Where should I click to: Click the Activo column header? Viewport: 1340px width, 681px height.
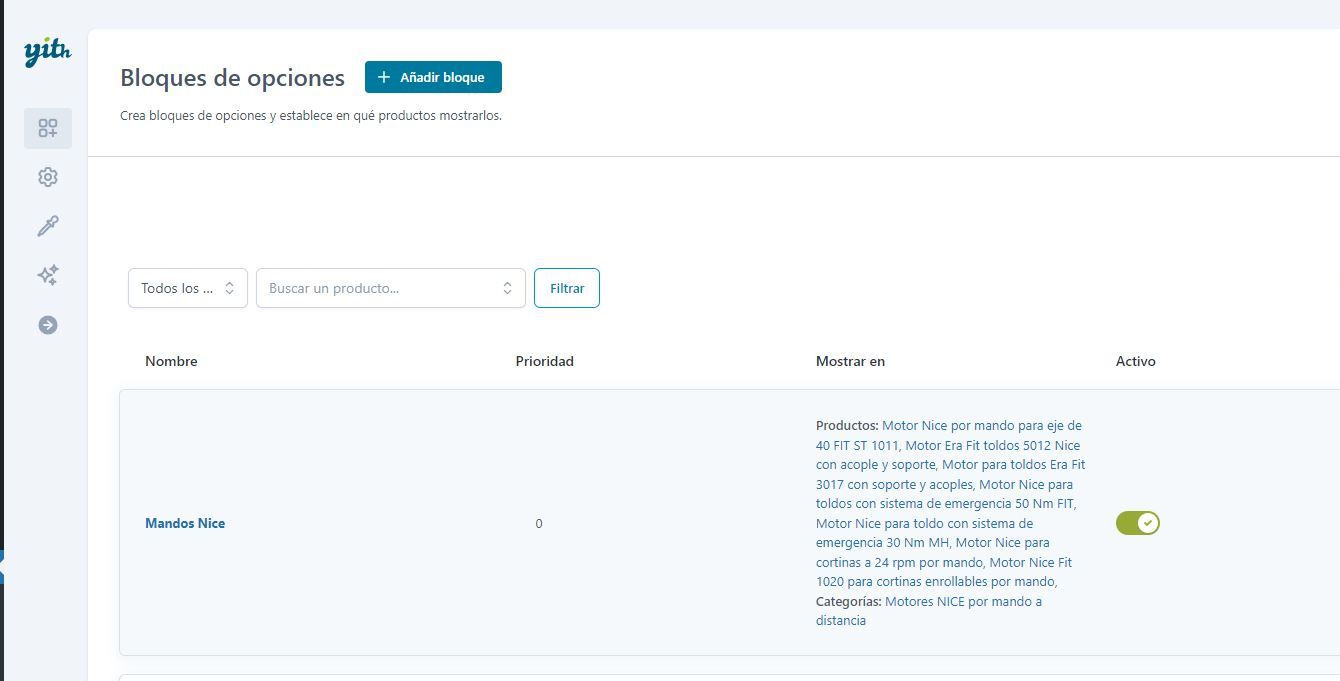click(x=1136, y=361)
